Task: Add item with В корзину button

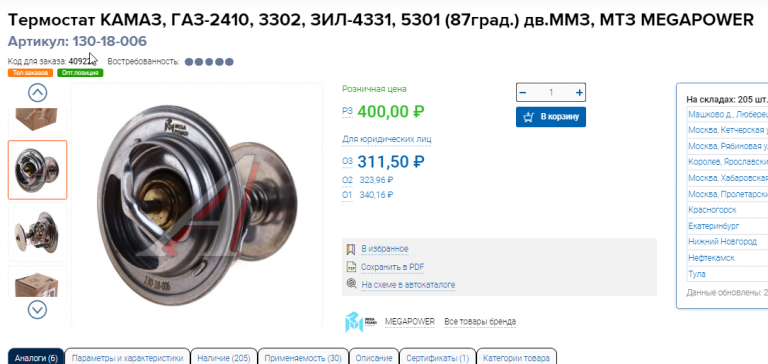Action: click(551, 117)
